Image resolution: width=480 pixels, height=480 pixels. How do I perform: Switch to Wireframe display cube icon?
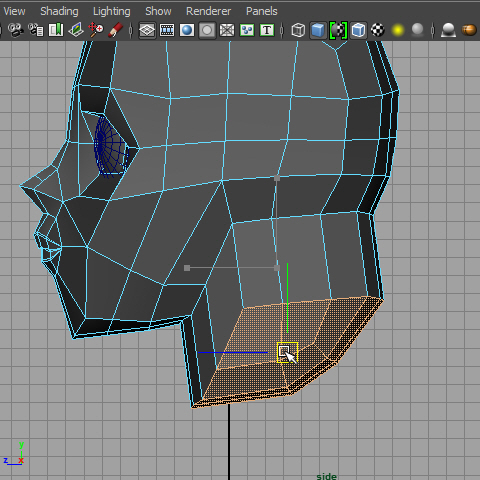pos(298,30)
